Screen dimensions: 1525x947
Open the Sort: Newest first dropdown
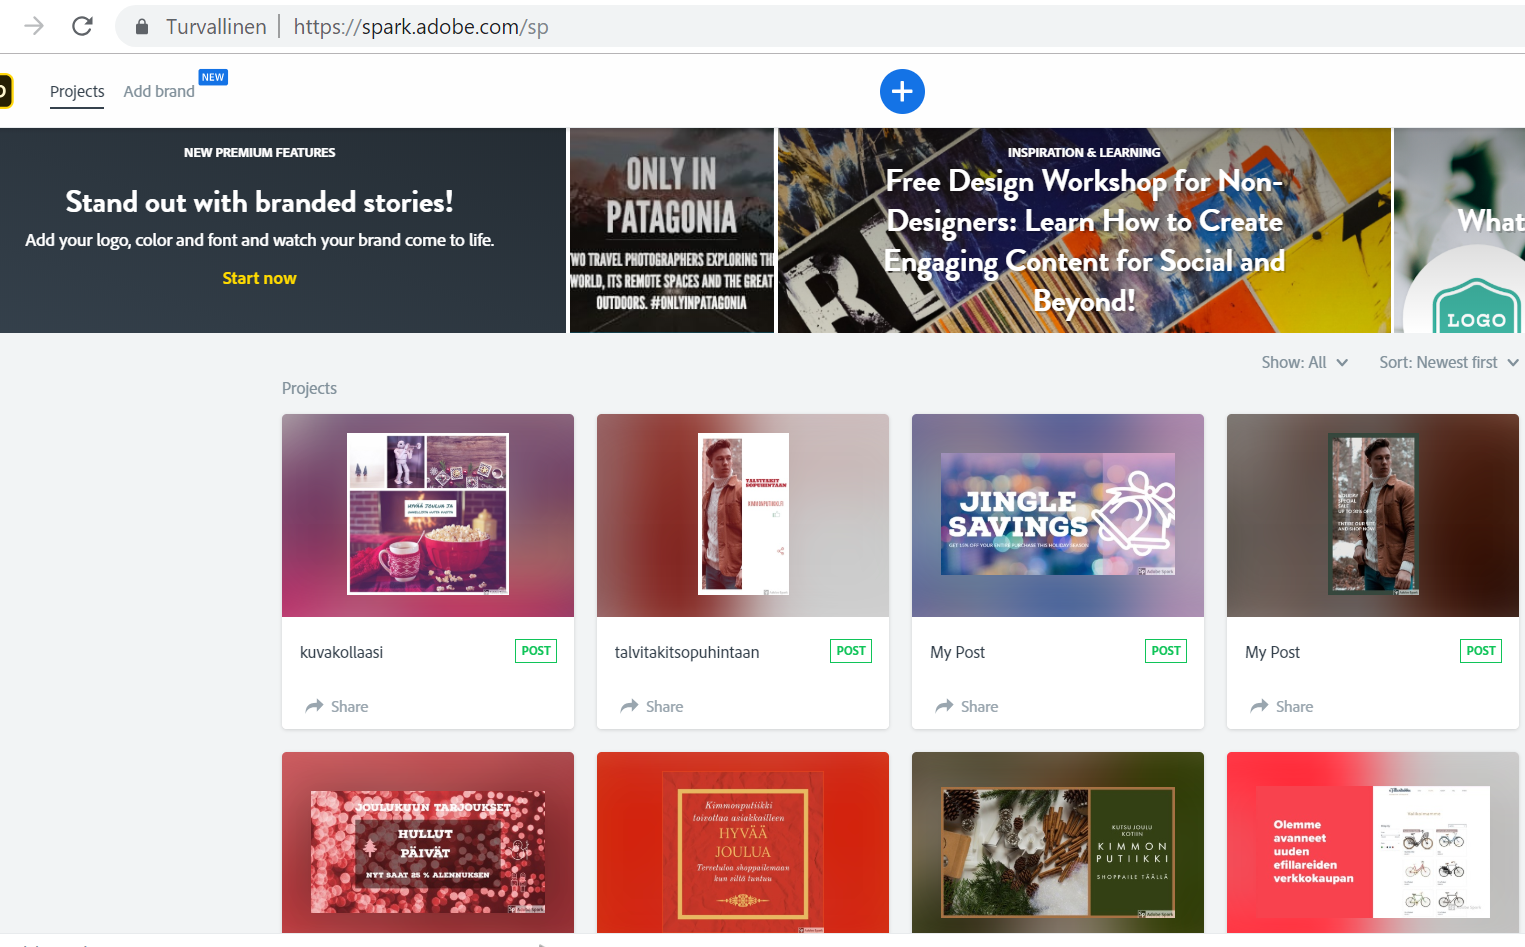click(1448, 363)
